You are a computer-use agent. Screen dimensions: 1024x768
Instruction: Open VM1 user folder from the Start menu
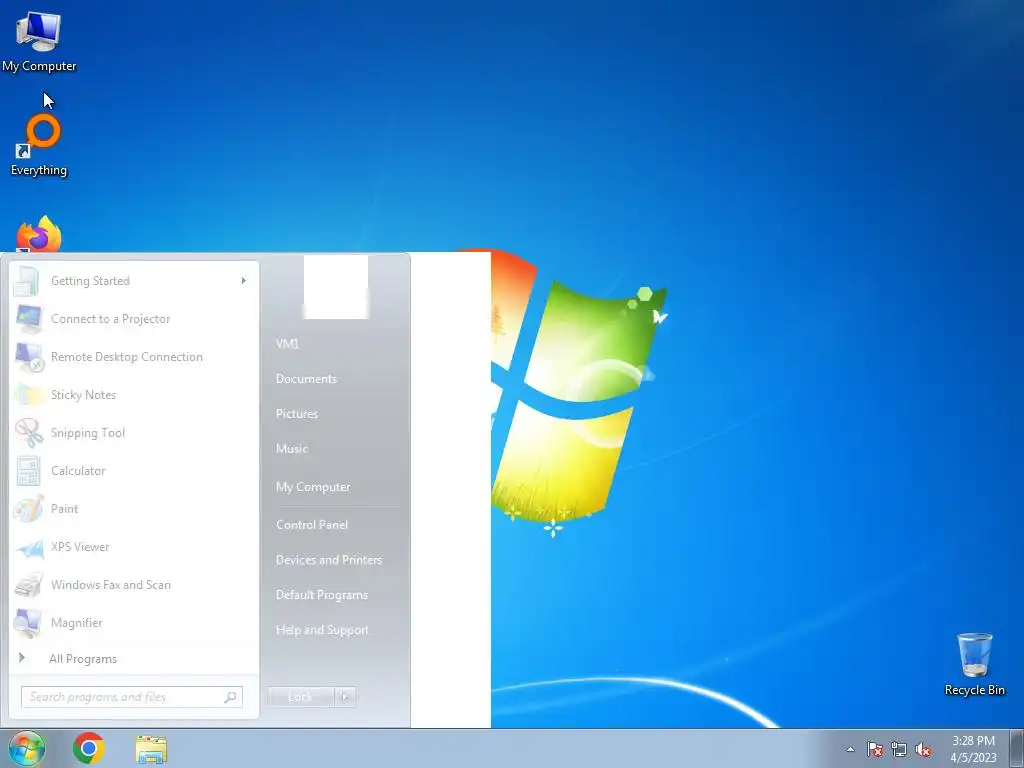pyautogui.click(x=287, y=344)
